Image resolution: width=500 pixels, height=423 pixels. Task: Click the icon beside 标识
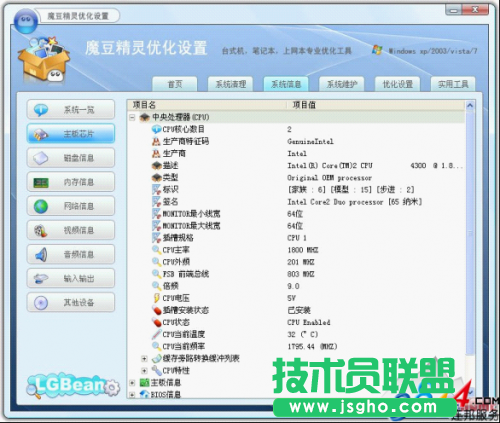156,189
